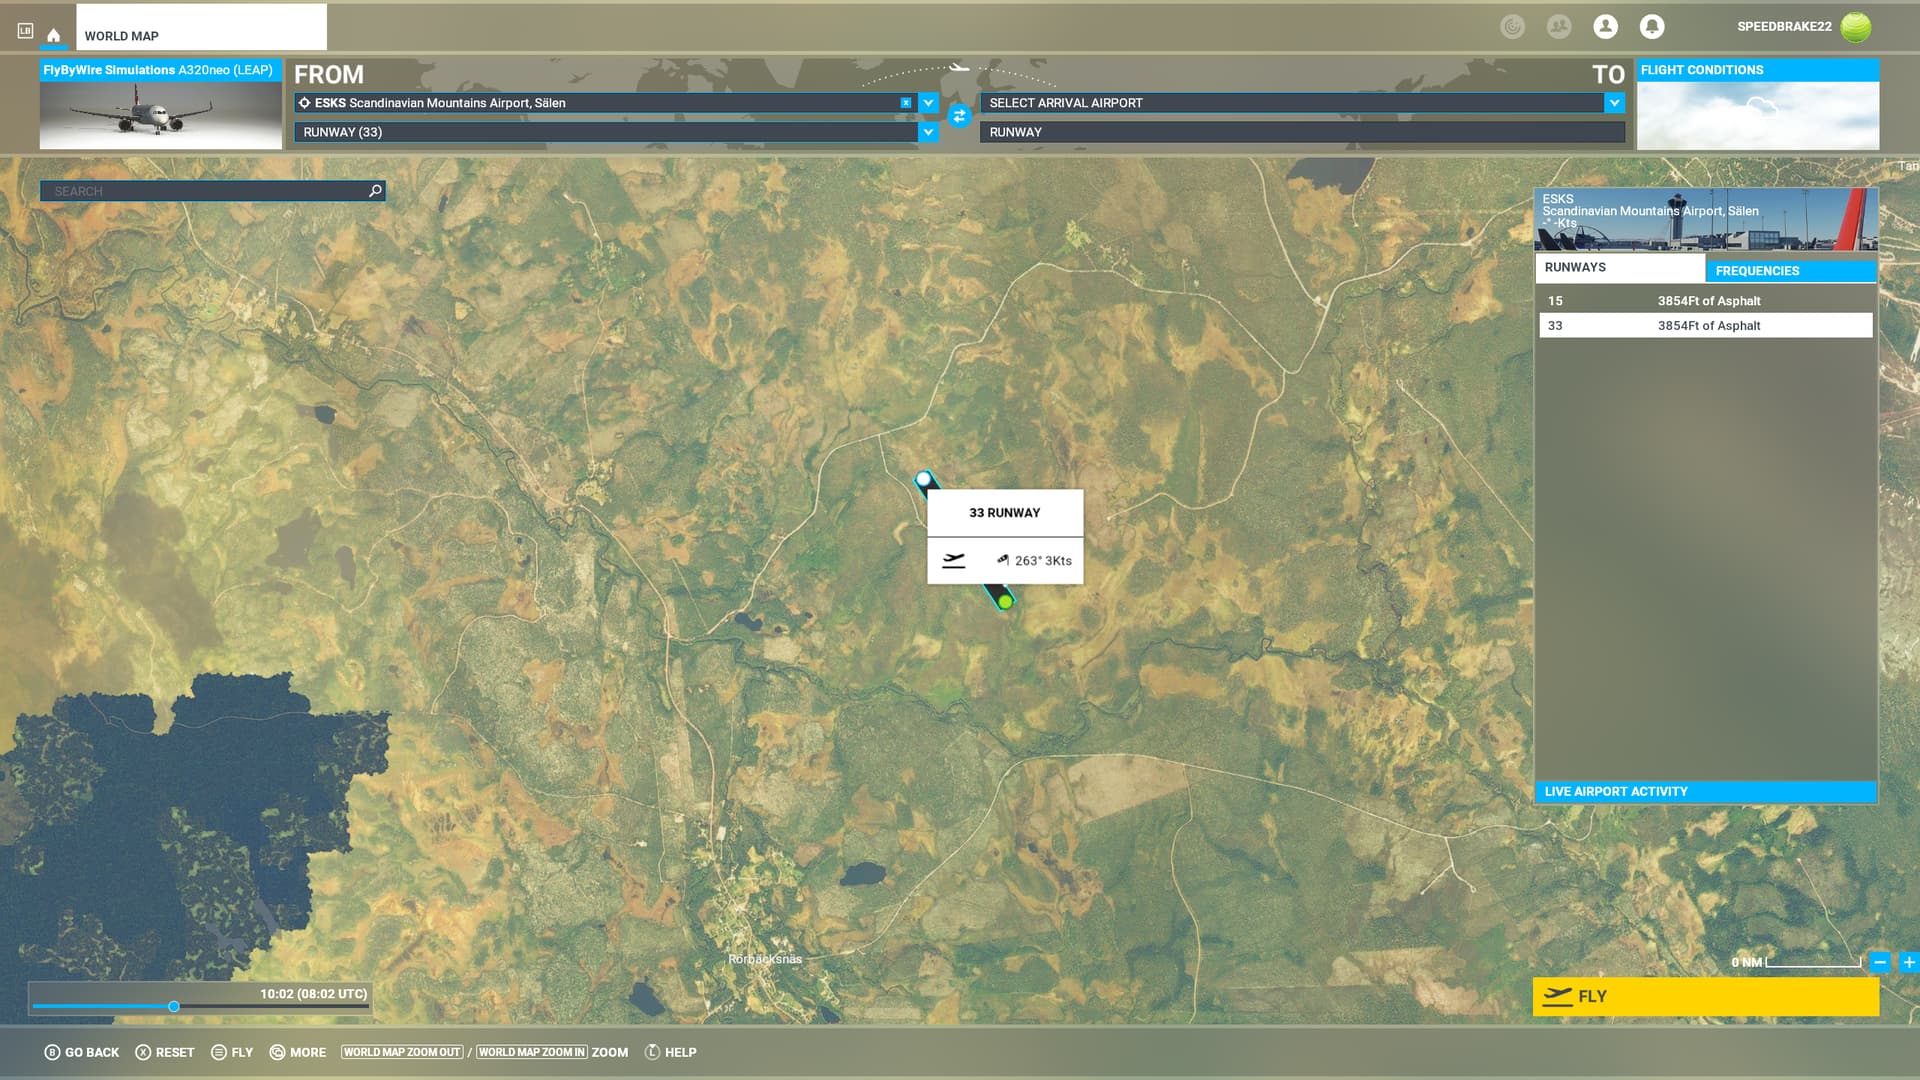Clear the ESKS departure airport selection
Viewport: 1920px width, 1080px height.
905,103
